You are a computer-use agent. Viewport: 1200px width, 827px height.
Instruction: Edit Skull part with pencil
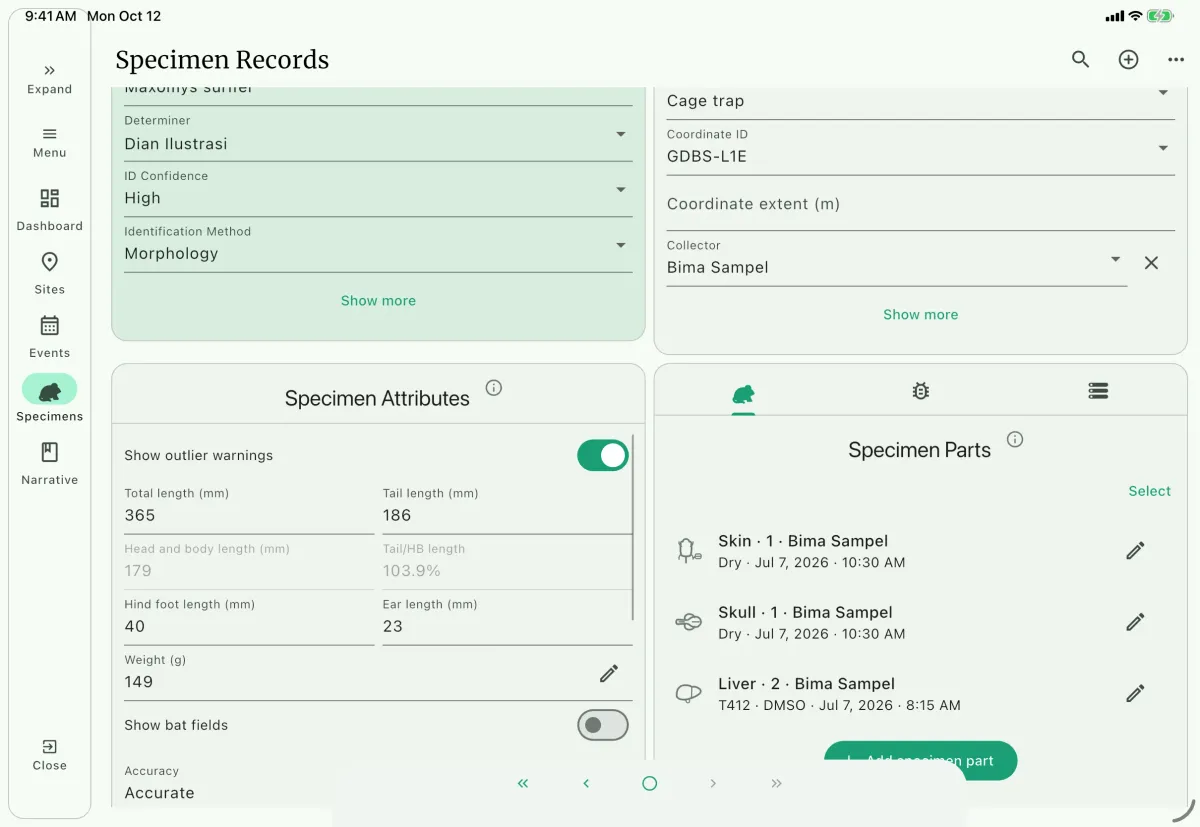(x=1135, y=622)
